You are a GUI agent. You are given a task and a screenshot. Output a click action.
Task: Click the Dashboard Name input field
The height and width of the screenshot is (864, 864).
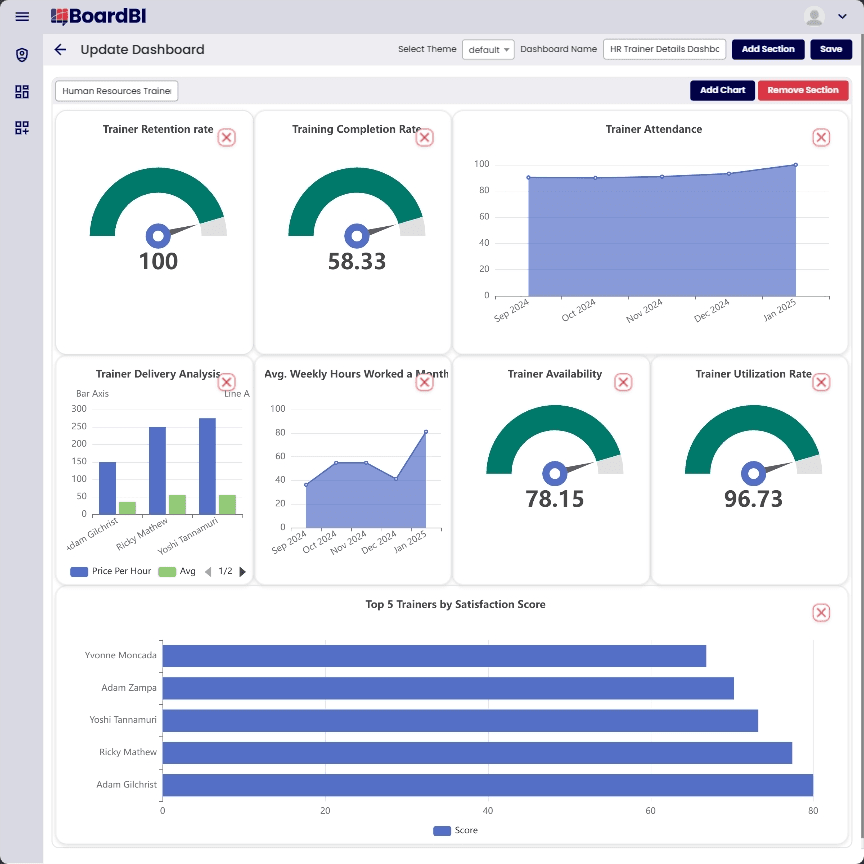click(x=664, y=48)
